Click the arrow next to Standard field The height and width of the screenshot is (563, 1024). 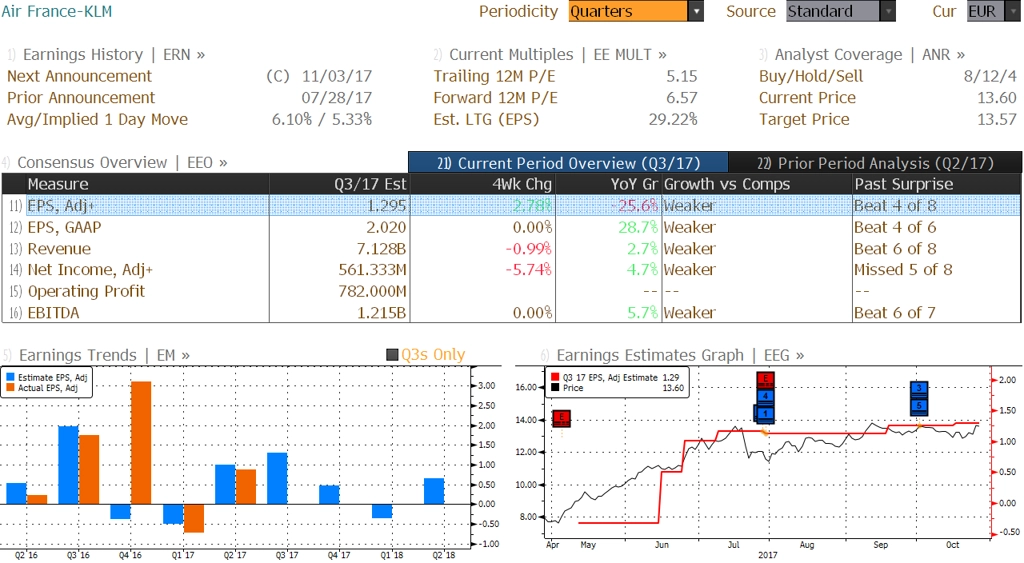click(x=888, y=11)
